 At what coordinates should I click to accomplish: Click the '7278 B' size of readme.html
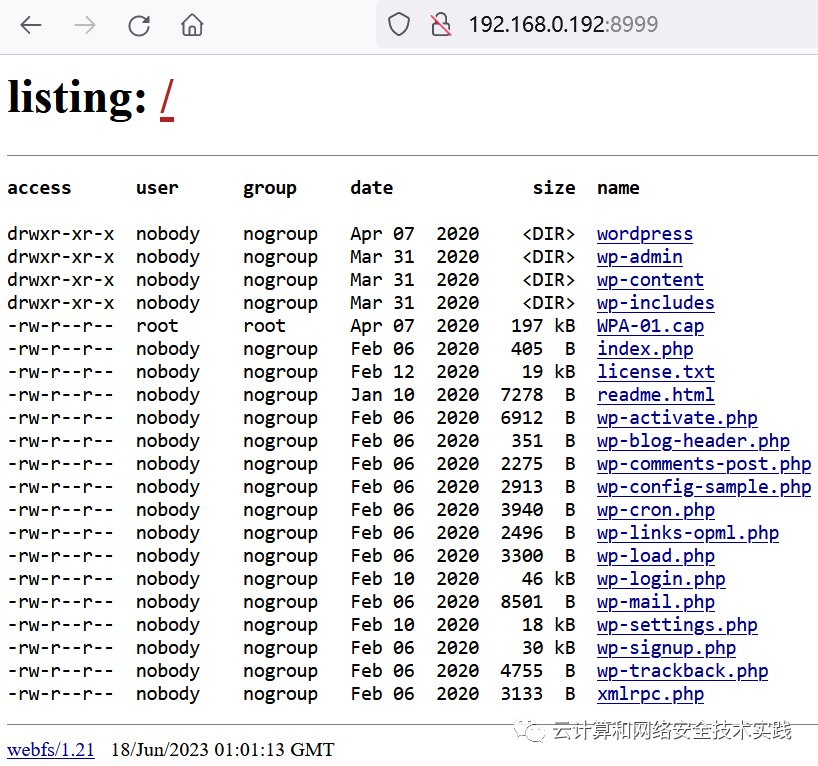pyautogui.click(x=538, y=395)
